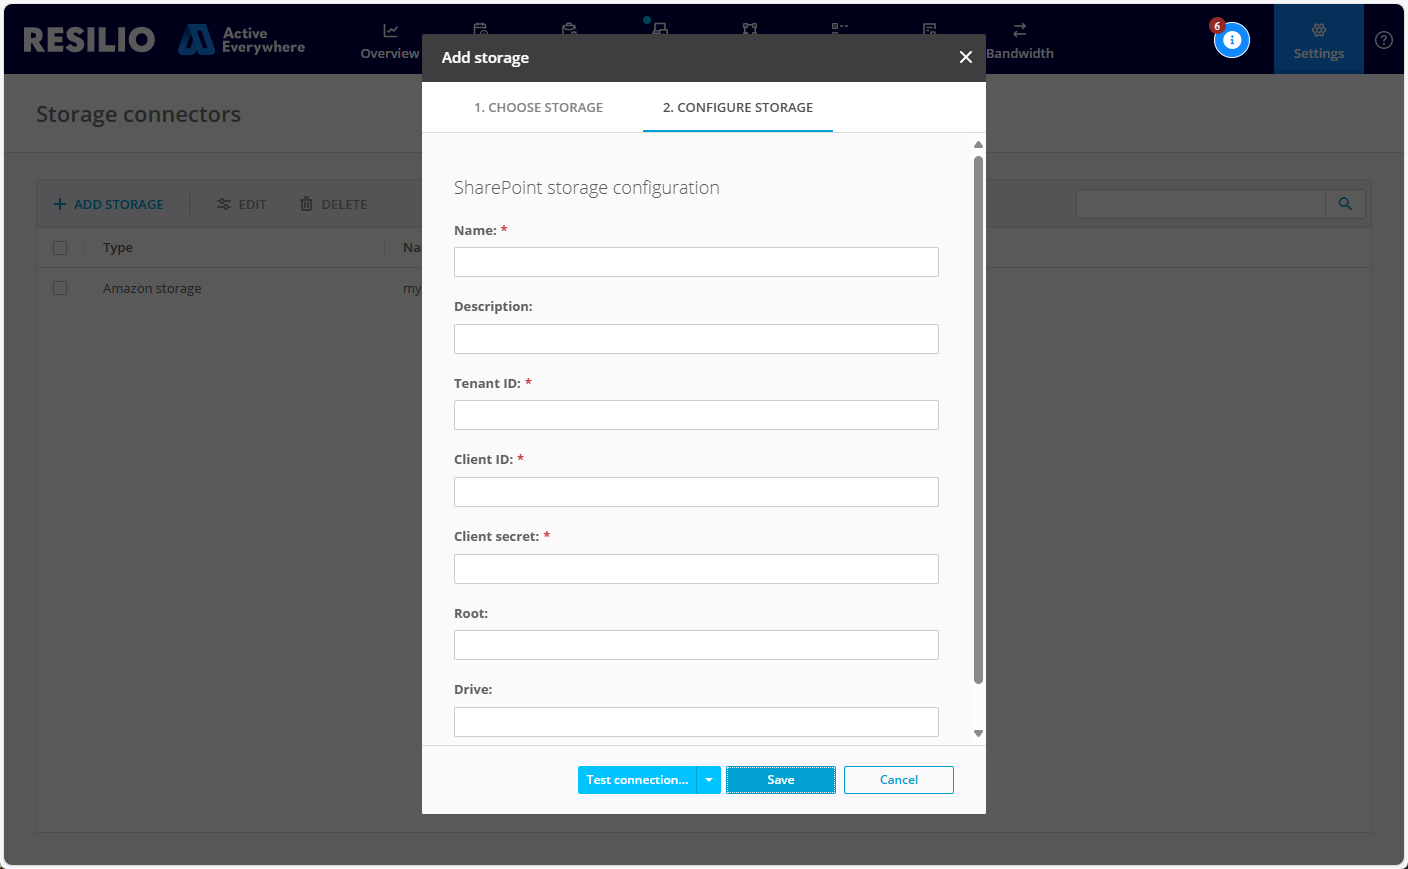The width and height of the screenshot is (1408, 869).
Task: Select the Configure Storage tab
Action: [x=737, y=107]
